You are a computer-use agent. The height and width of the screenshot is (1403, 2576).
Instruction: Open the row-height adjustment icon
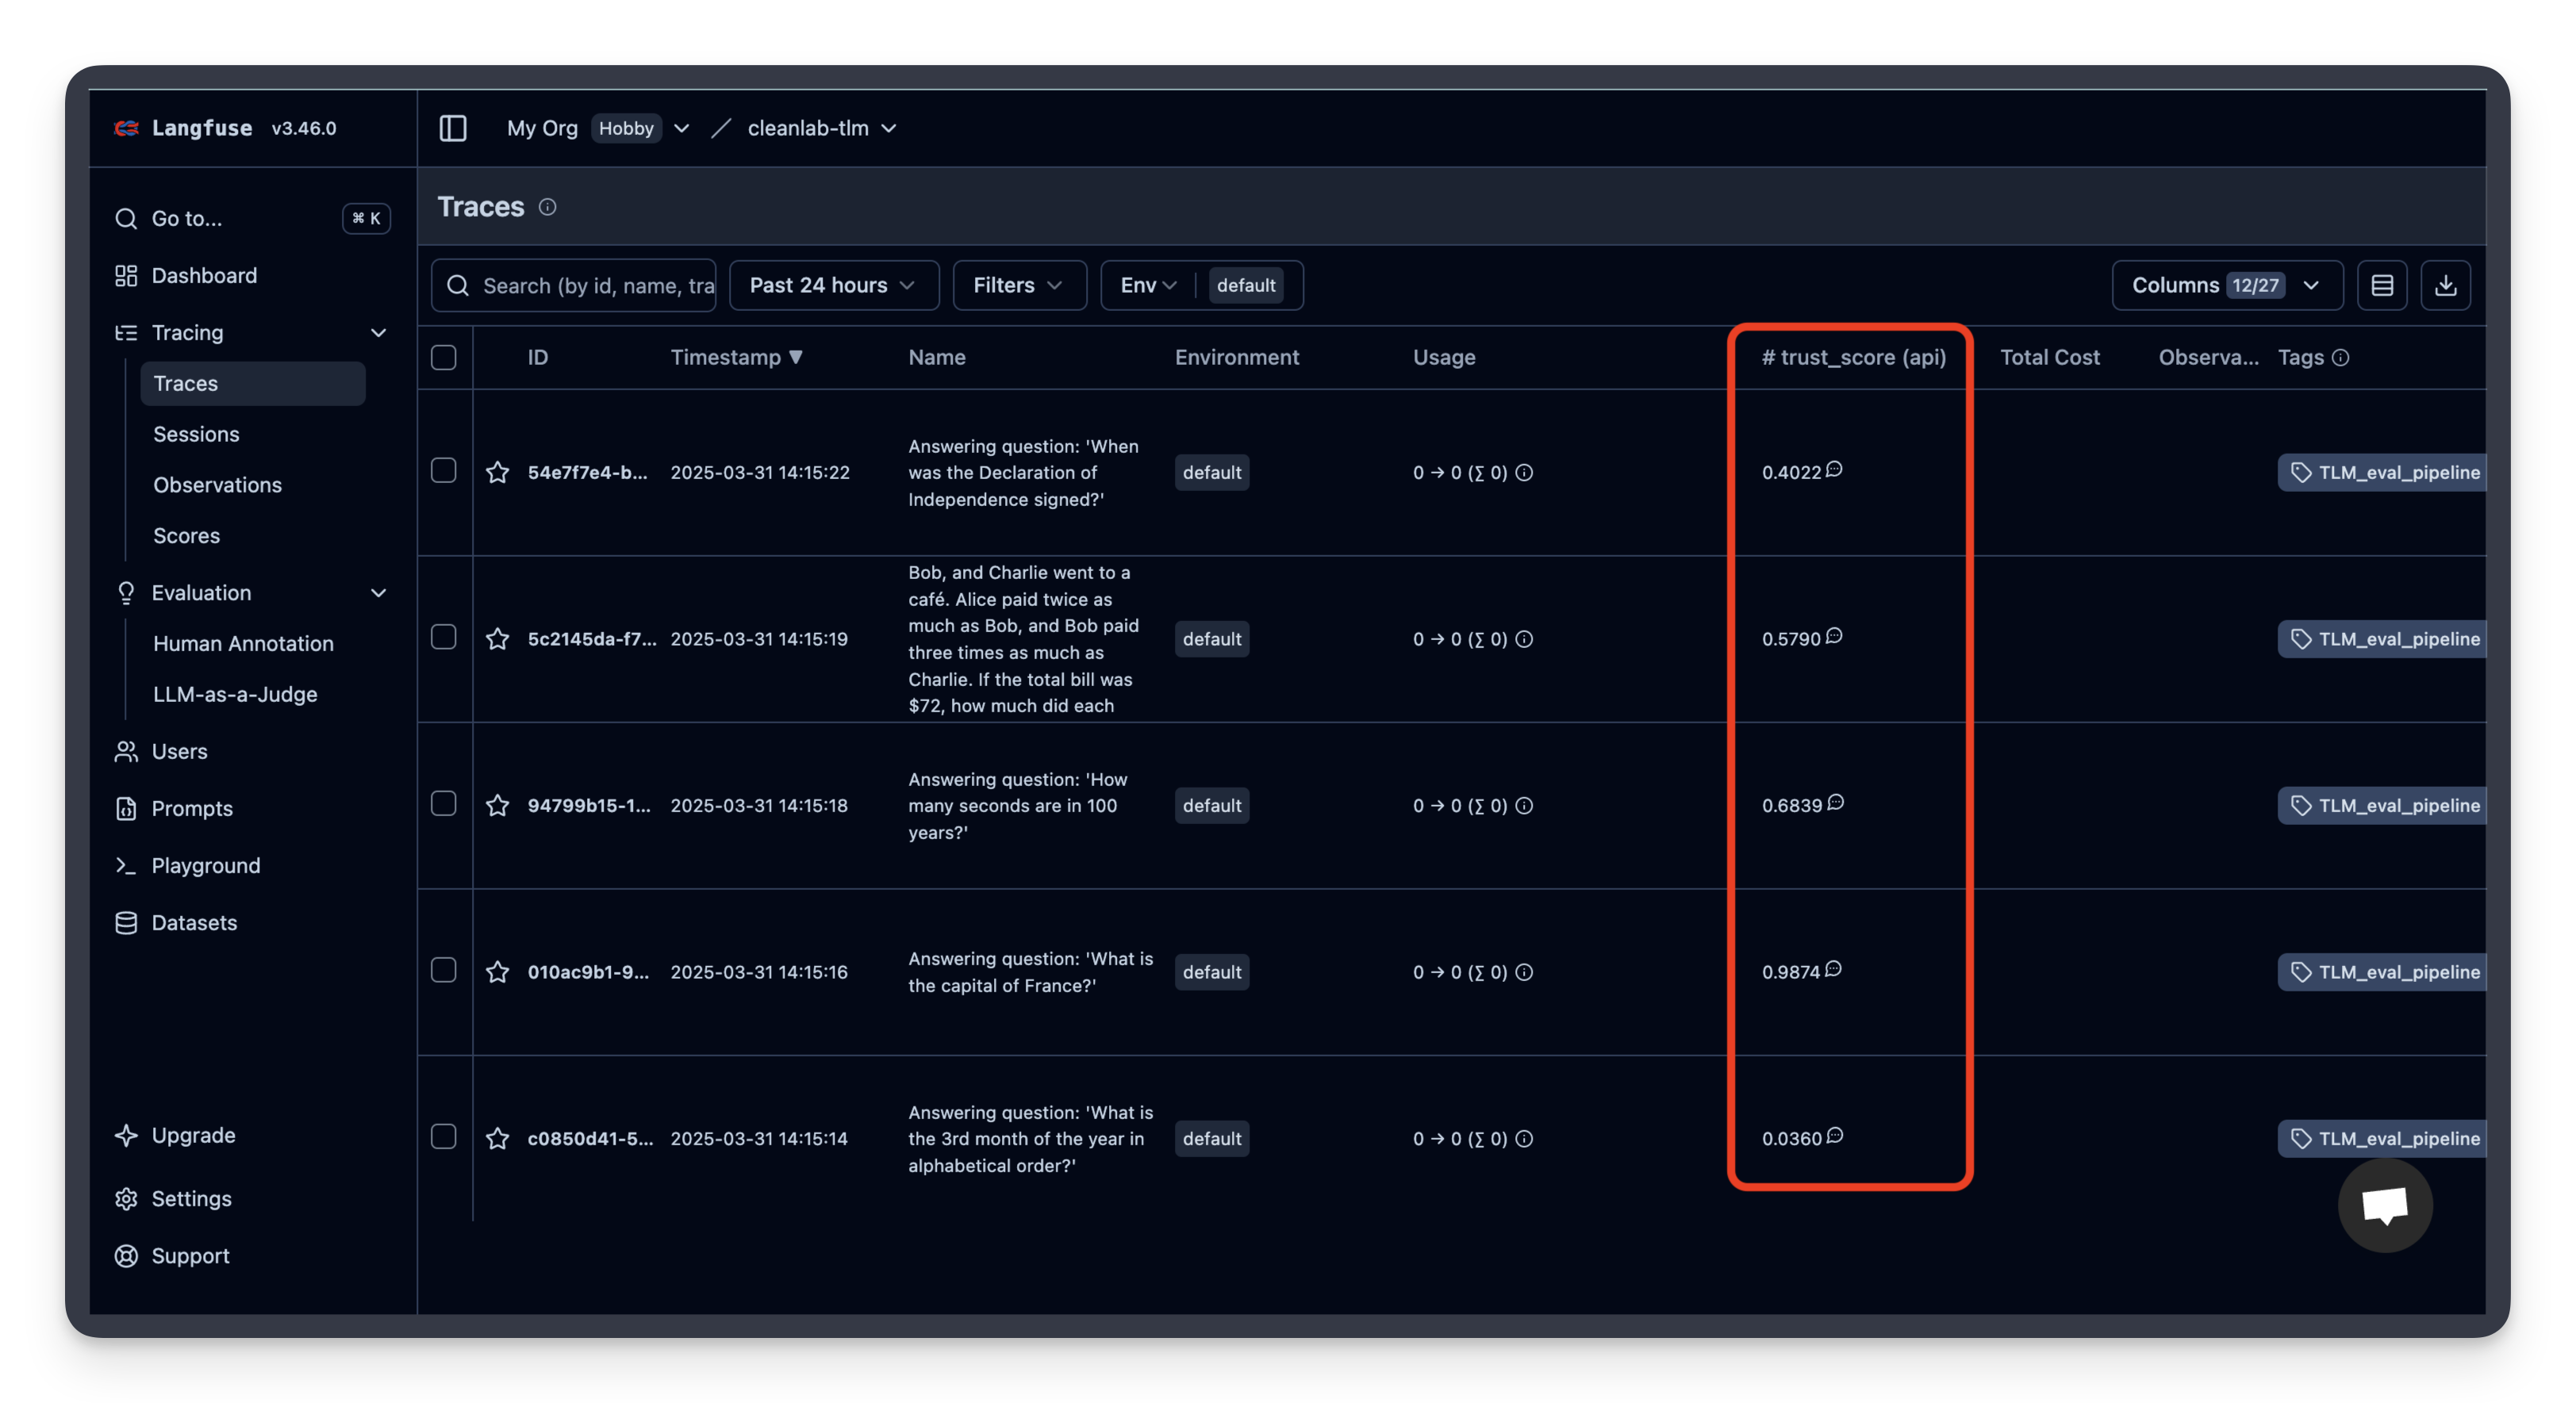click(x=2383, y=285)
